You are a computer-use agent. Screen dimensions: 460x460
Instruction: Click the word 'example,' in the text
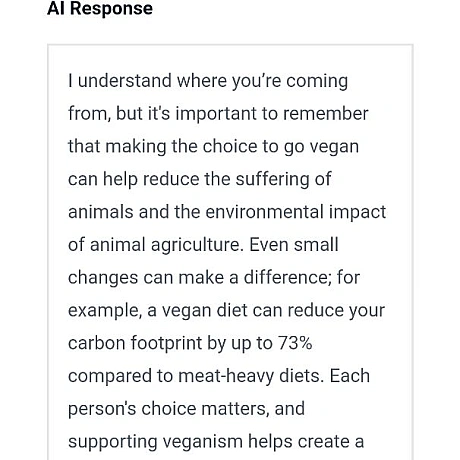tap(105, 311)
